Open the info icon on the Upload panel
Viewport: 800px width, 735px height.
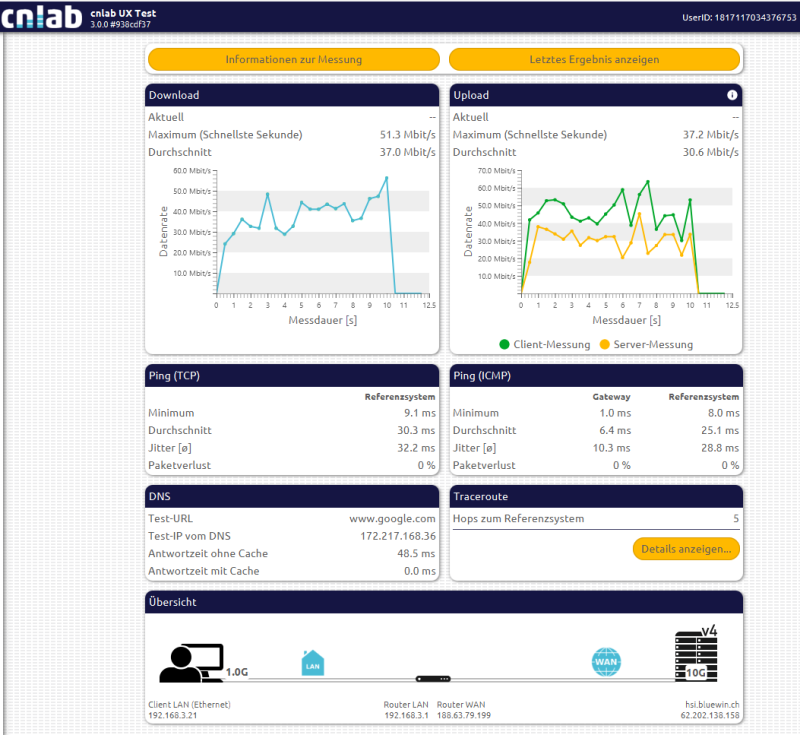pos(732,95)
